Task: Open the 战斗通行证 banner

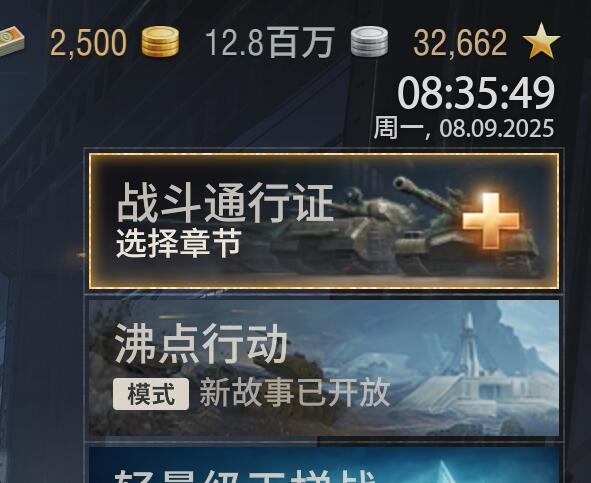Action: click(324, 221)
